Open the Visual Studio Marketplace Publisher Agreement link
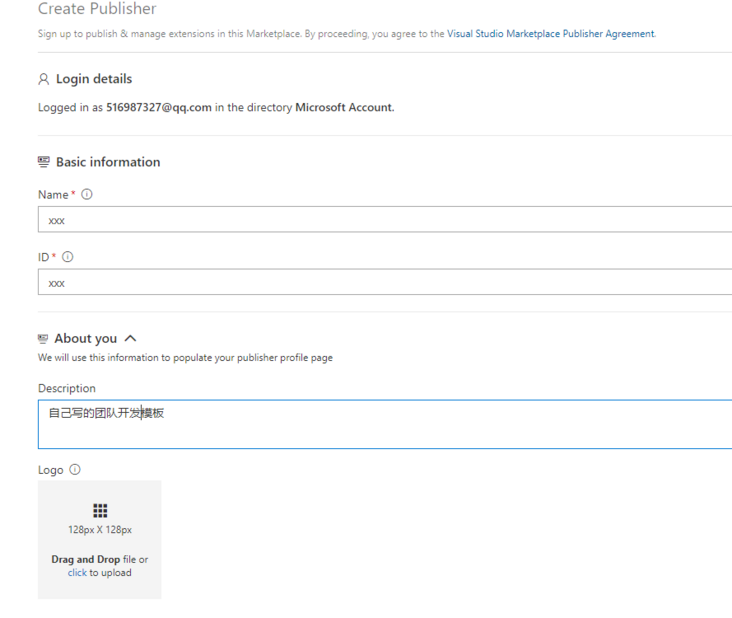Image resolution: width=732 pixels, height=618 pixels. [x=550, y=34]
